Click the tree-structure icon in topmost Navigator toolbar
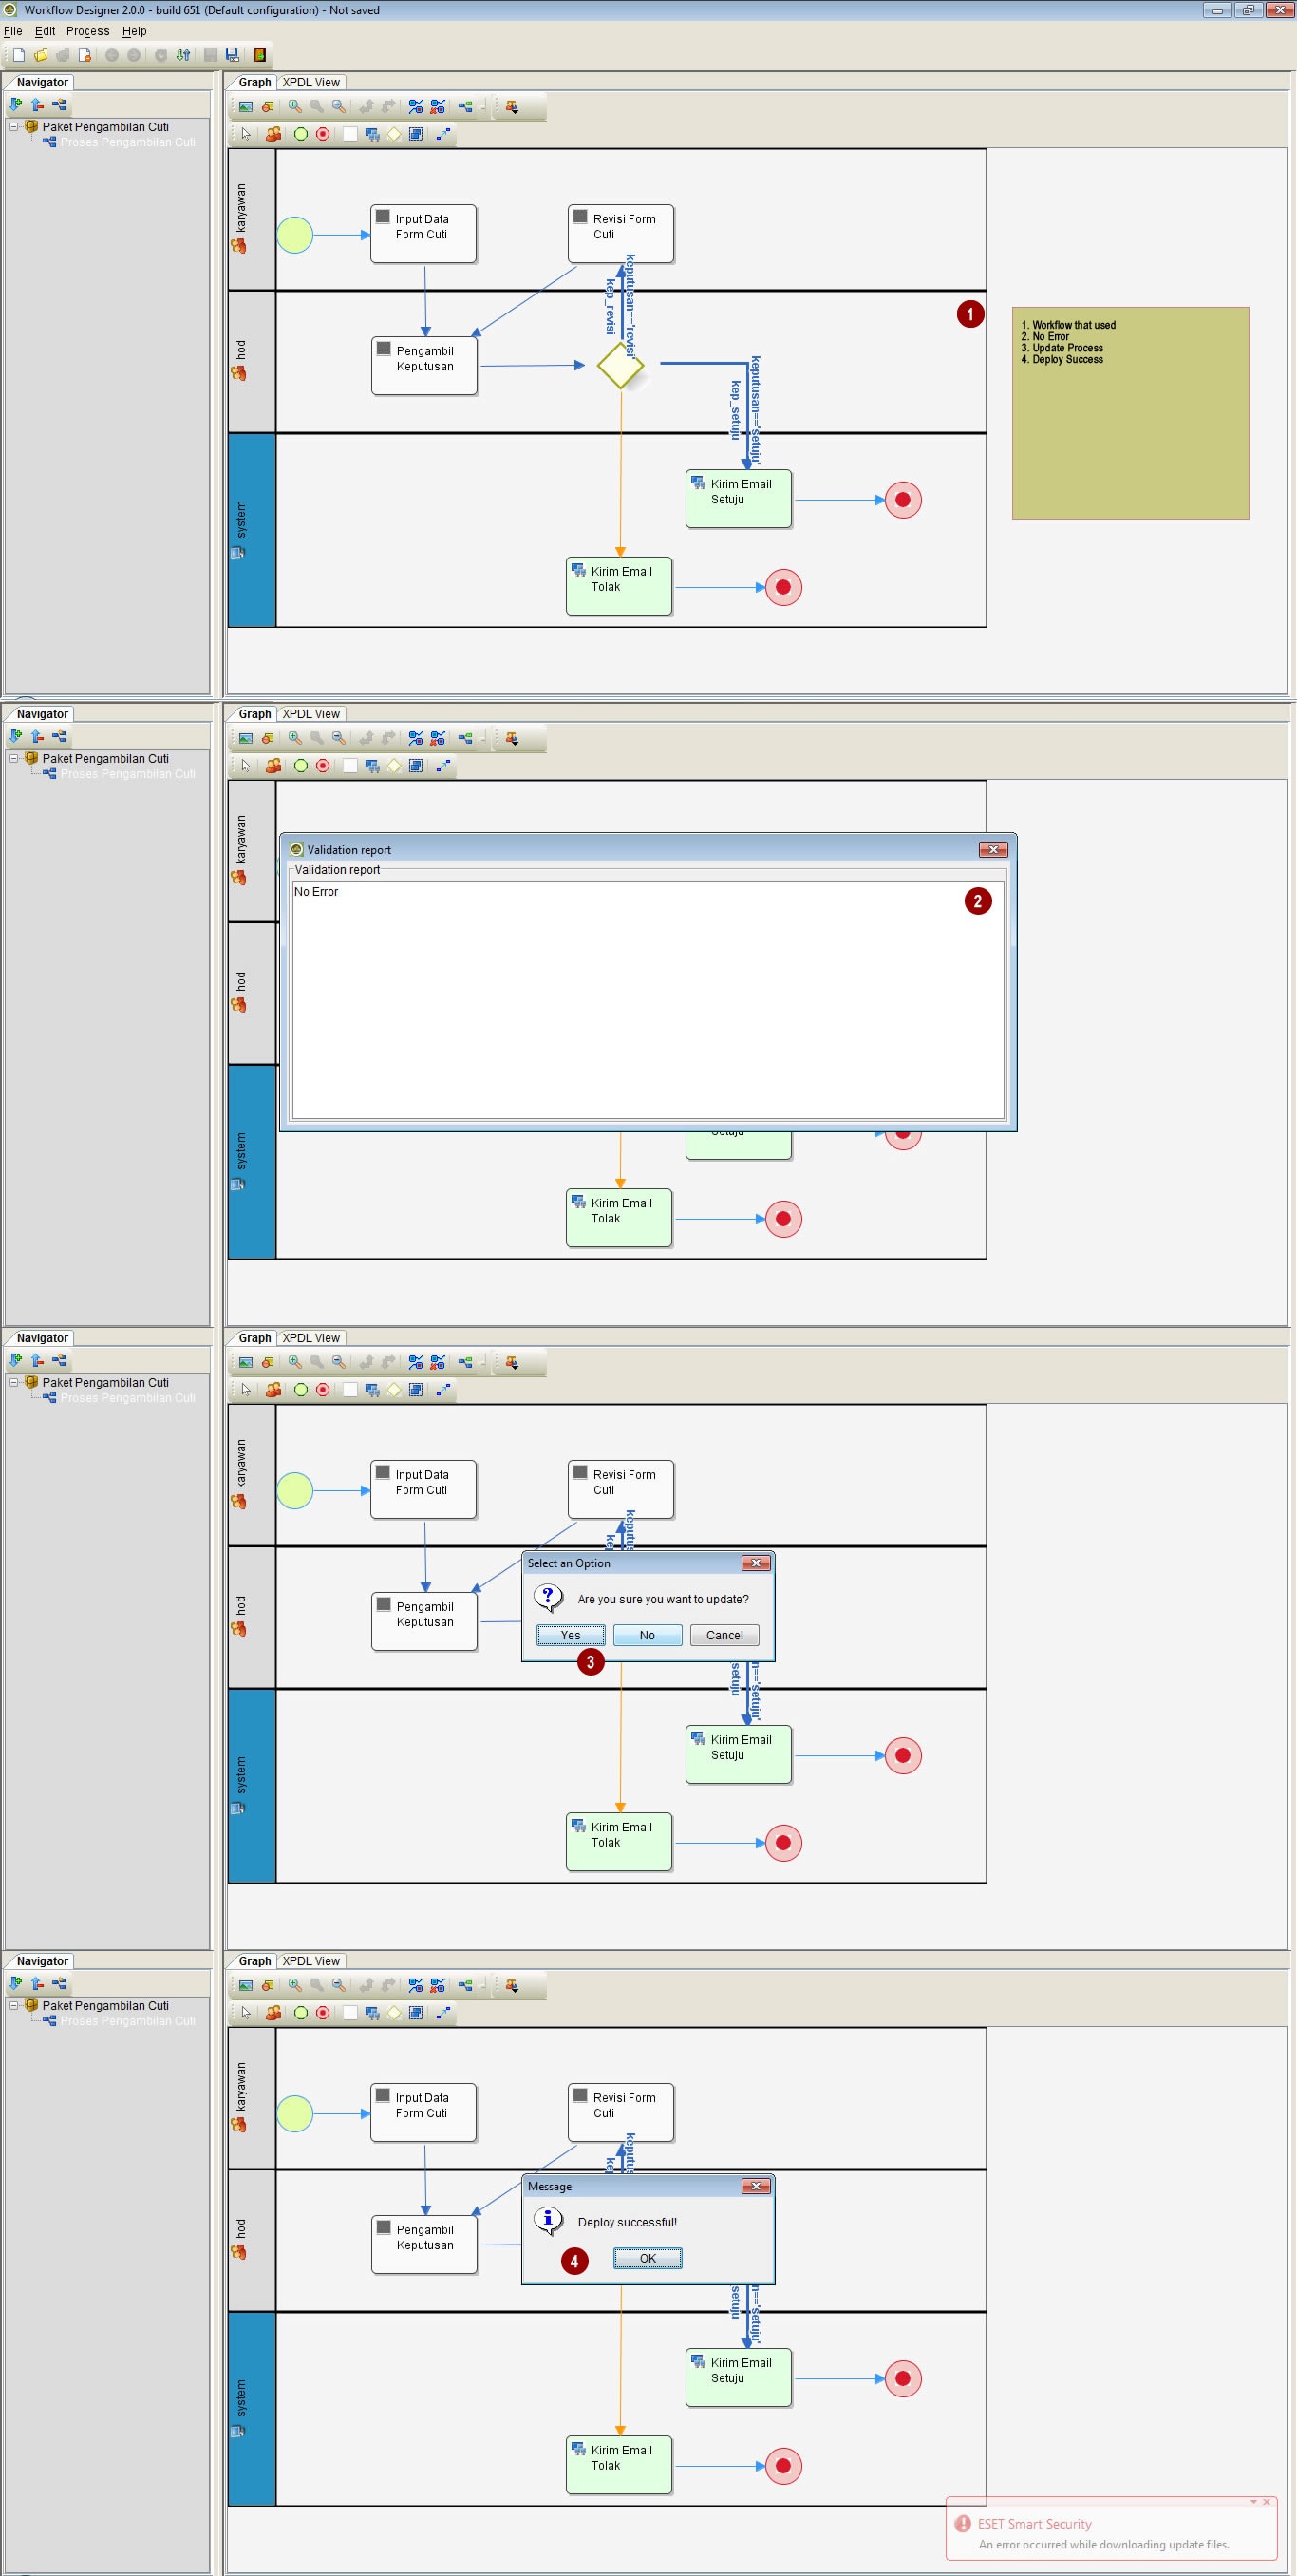Image resolution: width=1297 pixels, height=2576 pixels. coord(59,104)
